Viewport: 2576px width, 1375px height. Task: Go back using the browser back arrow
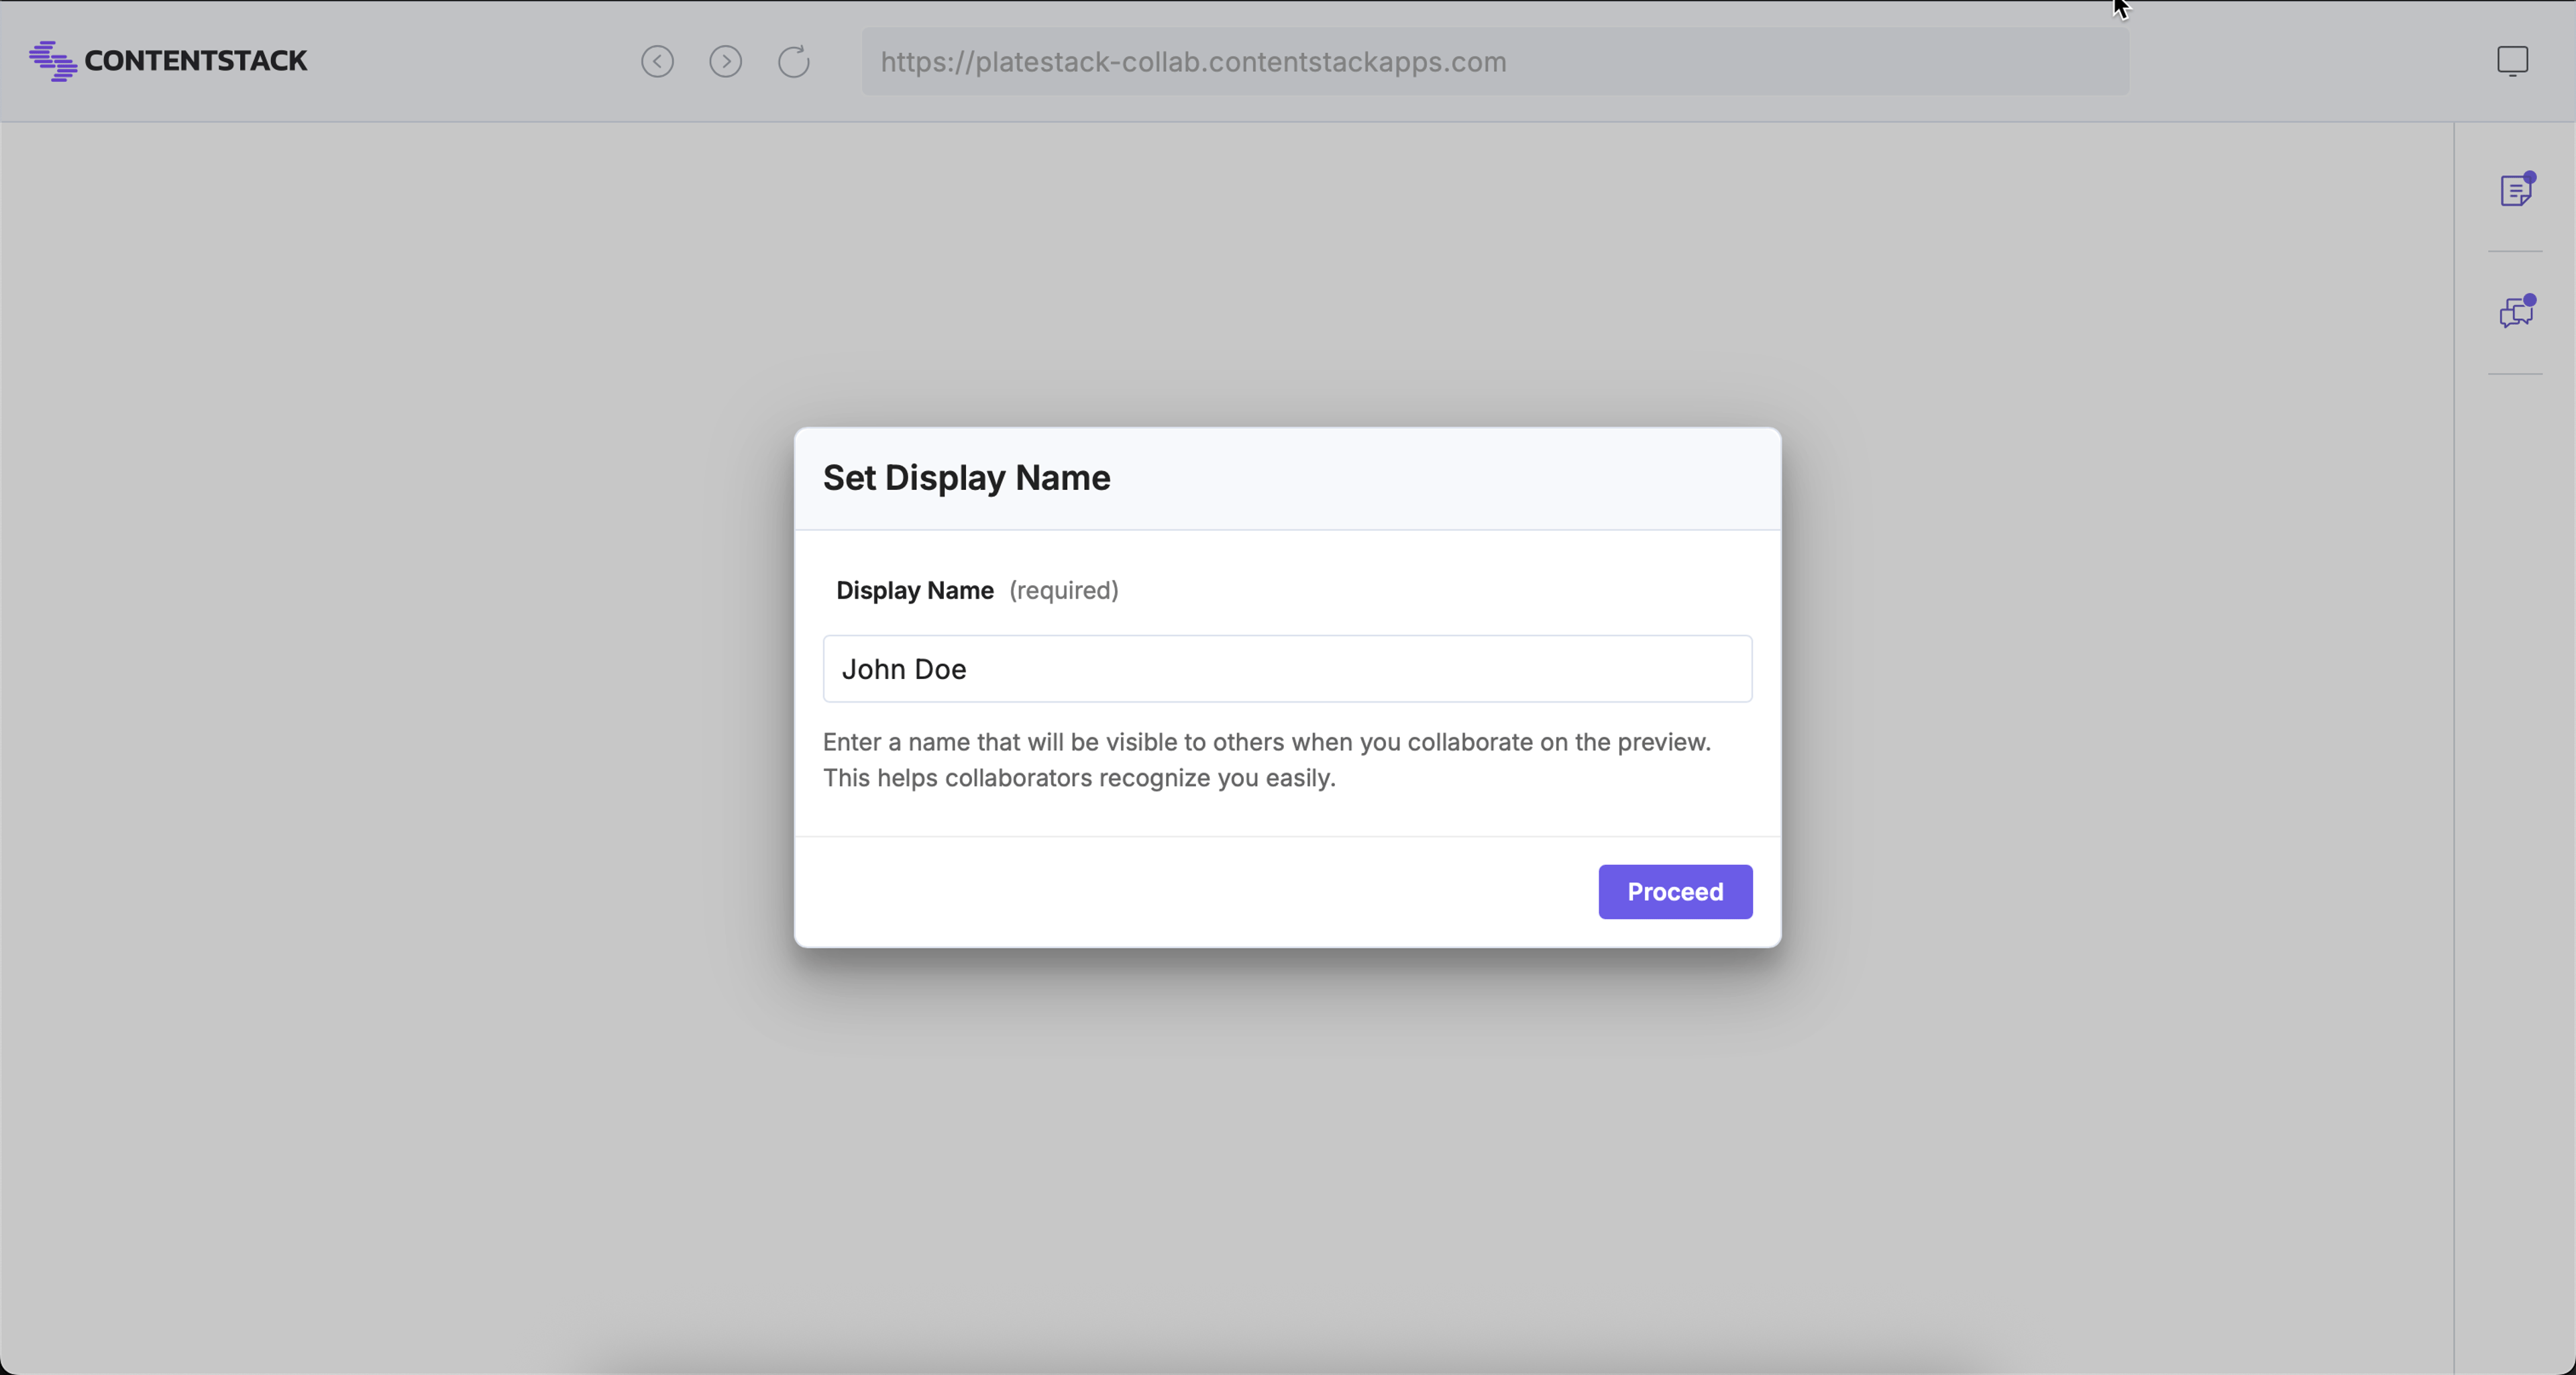point(657,62)
